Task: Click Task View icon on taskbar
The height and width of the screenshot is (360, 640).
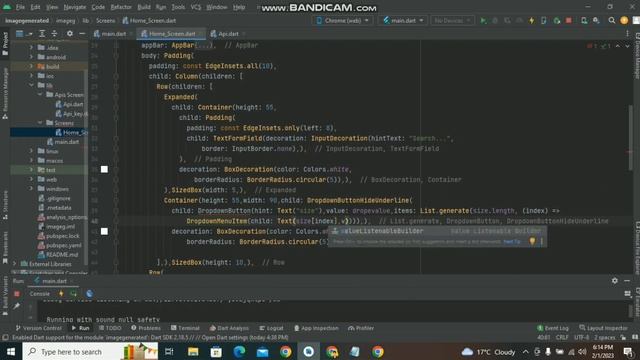Action: (169, 351)
